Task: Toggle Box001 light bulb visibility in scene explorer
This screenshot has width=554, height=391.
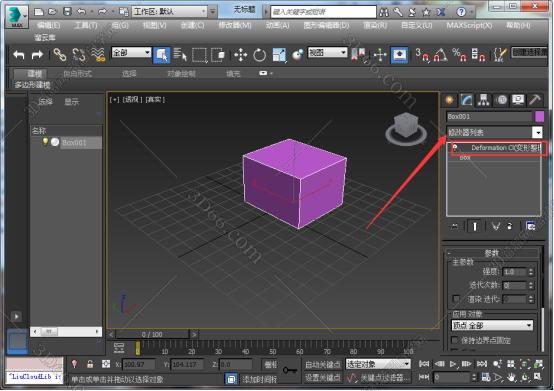Action: pos(45,142)
